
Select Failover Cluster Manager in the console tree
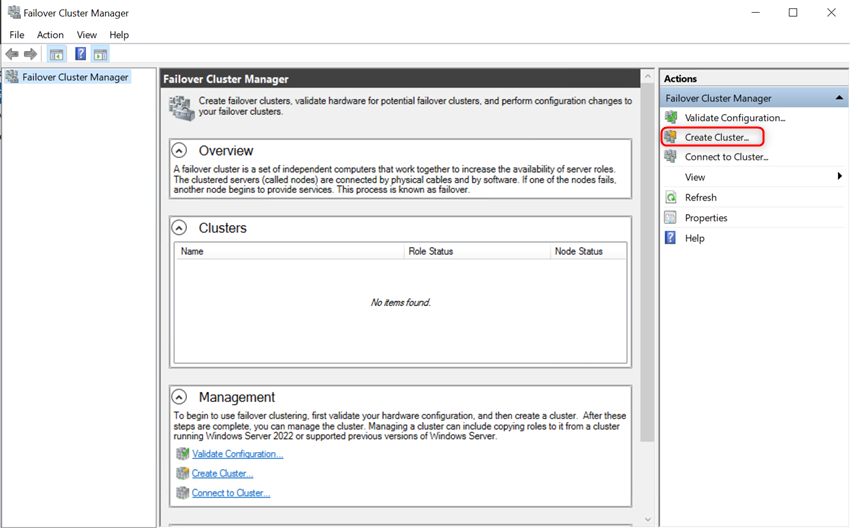75,77
